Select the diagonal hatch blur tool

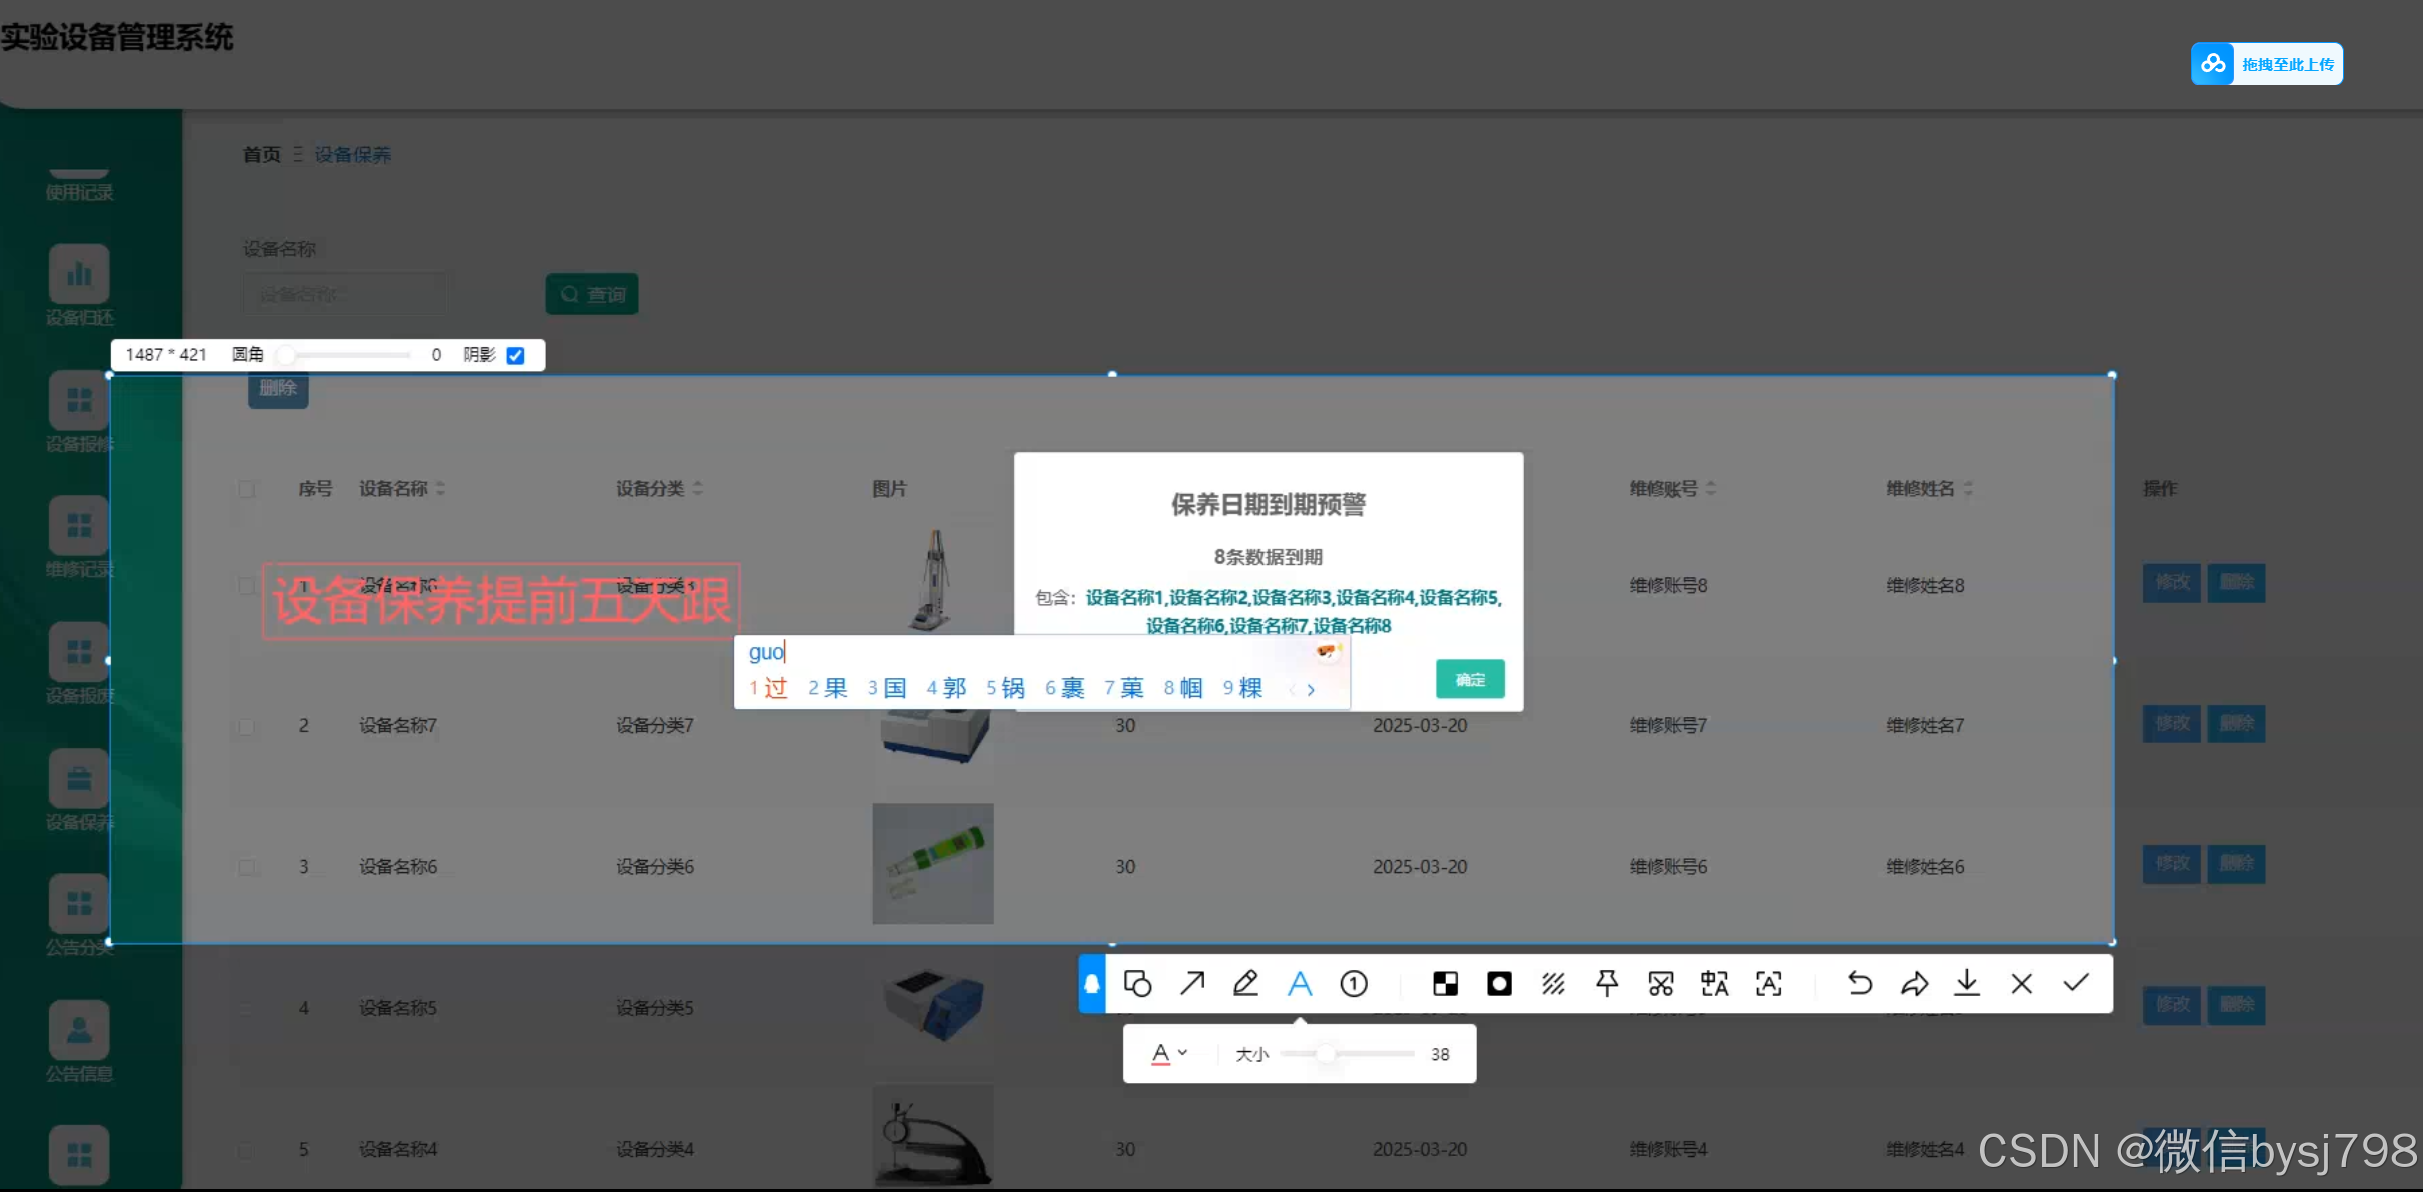click(1553, 984)
